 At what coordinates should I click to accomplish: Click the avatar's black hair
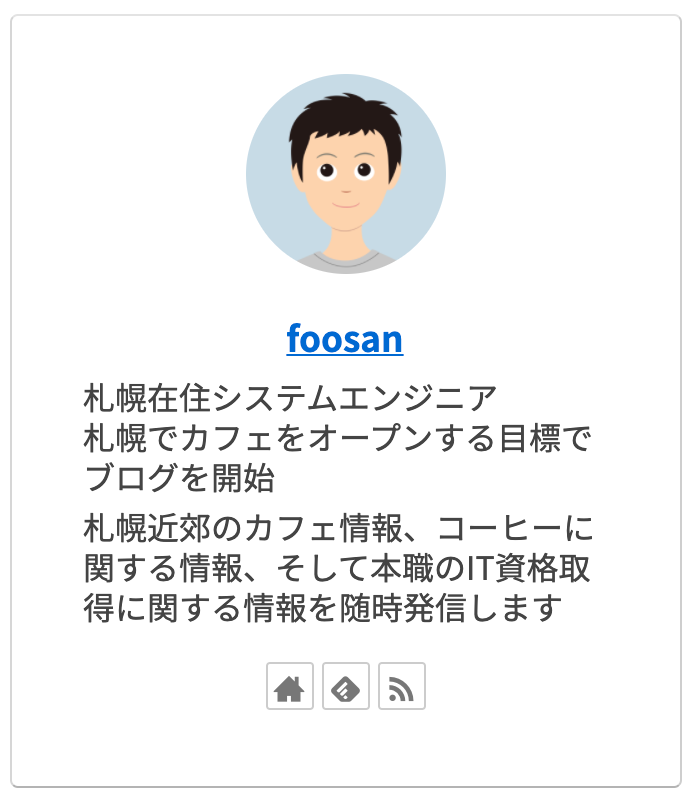tap(345, 121)
